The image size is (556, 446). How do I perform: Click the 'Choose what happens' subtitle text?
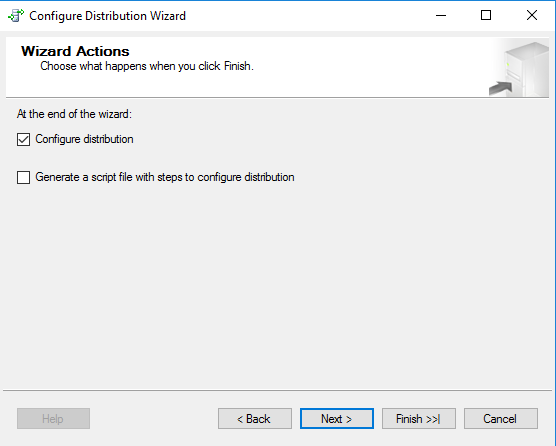147,66
